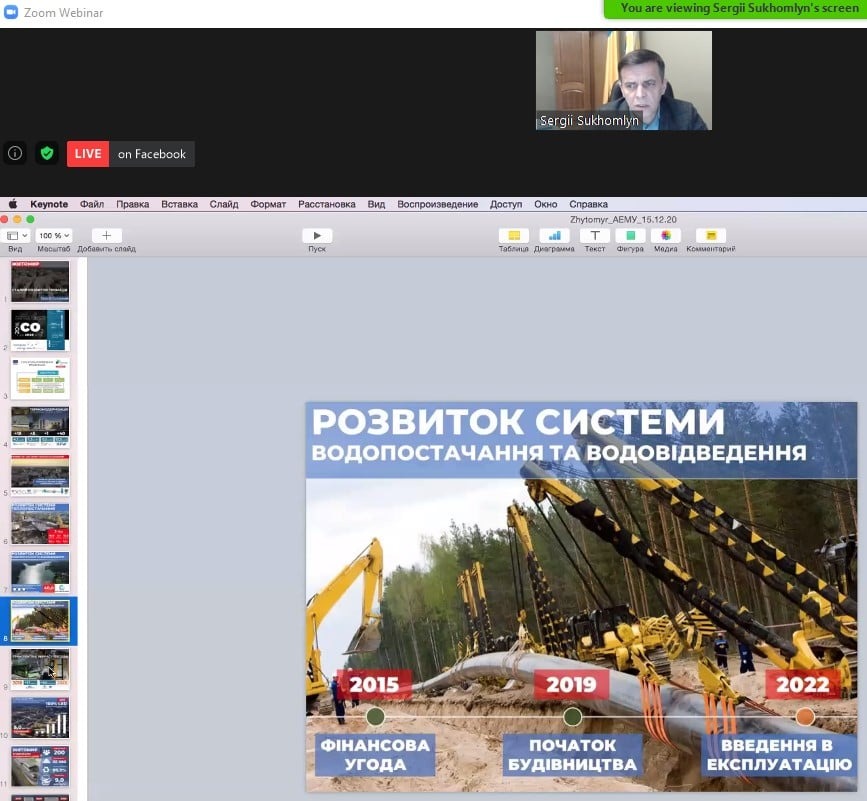Expand the 100% Масштаб zoom dropdown
Screen dimensions: 867x801
coord(53,236)
